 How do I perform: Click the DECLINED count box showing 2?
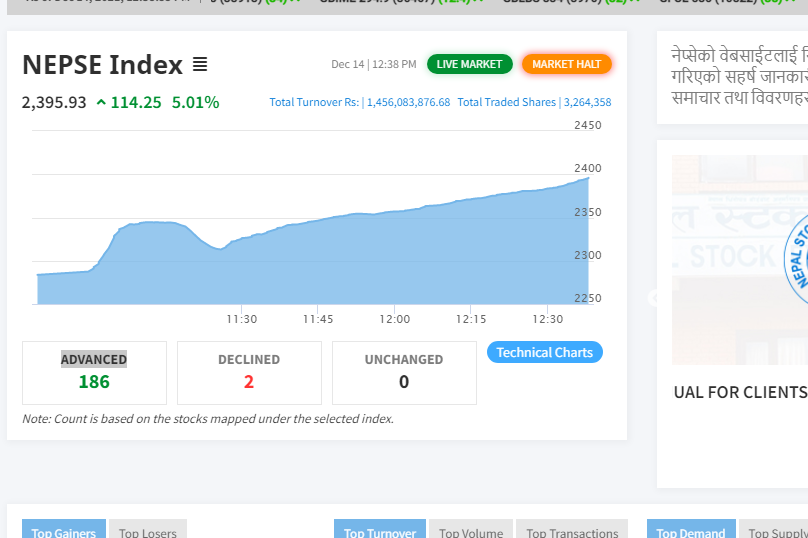point(249,373)
